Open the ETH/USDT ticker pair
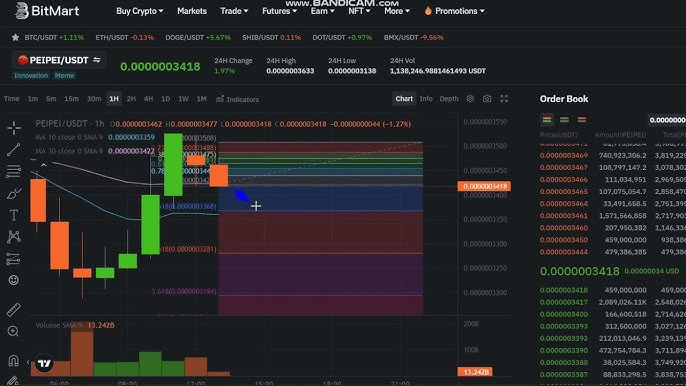Screen dimensions: 686x386 click(125, 38)
